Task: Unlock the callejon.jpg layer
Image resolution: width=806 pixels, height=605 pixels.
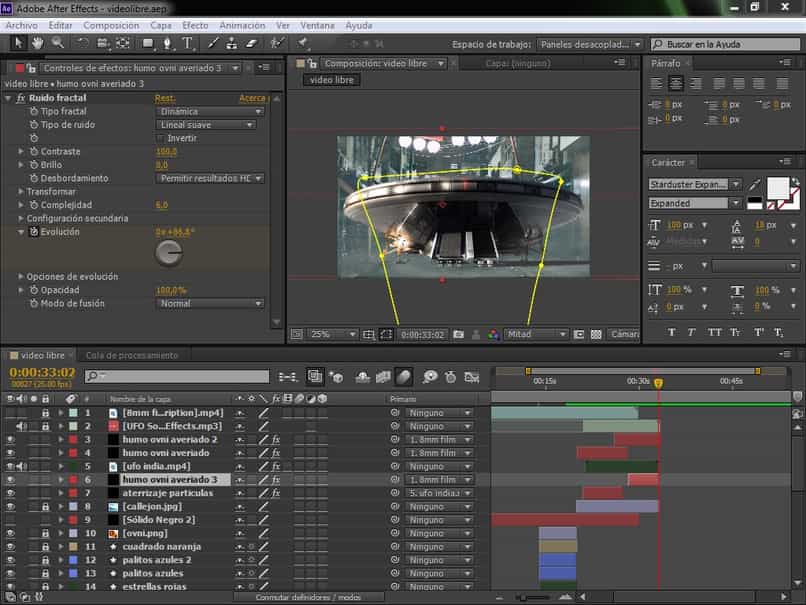Action: [46, 505]
